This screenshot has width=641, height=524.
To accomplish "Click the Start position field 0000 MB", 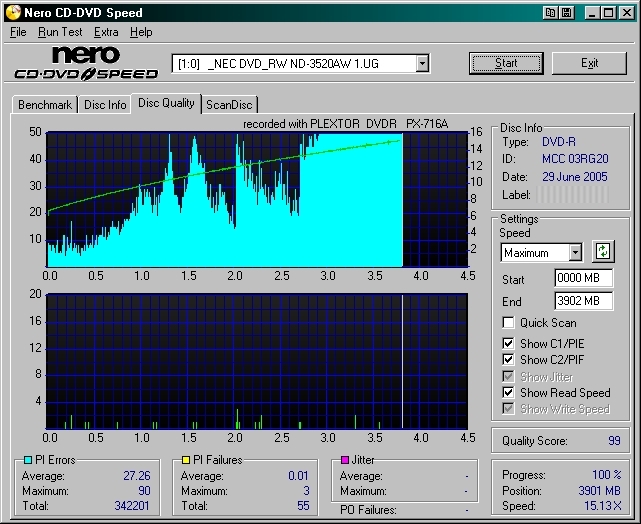I will 583,278.
